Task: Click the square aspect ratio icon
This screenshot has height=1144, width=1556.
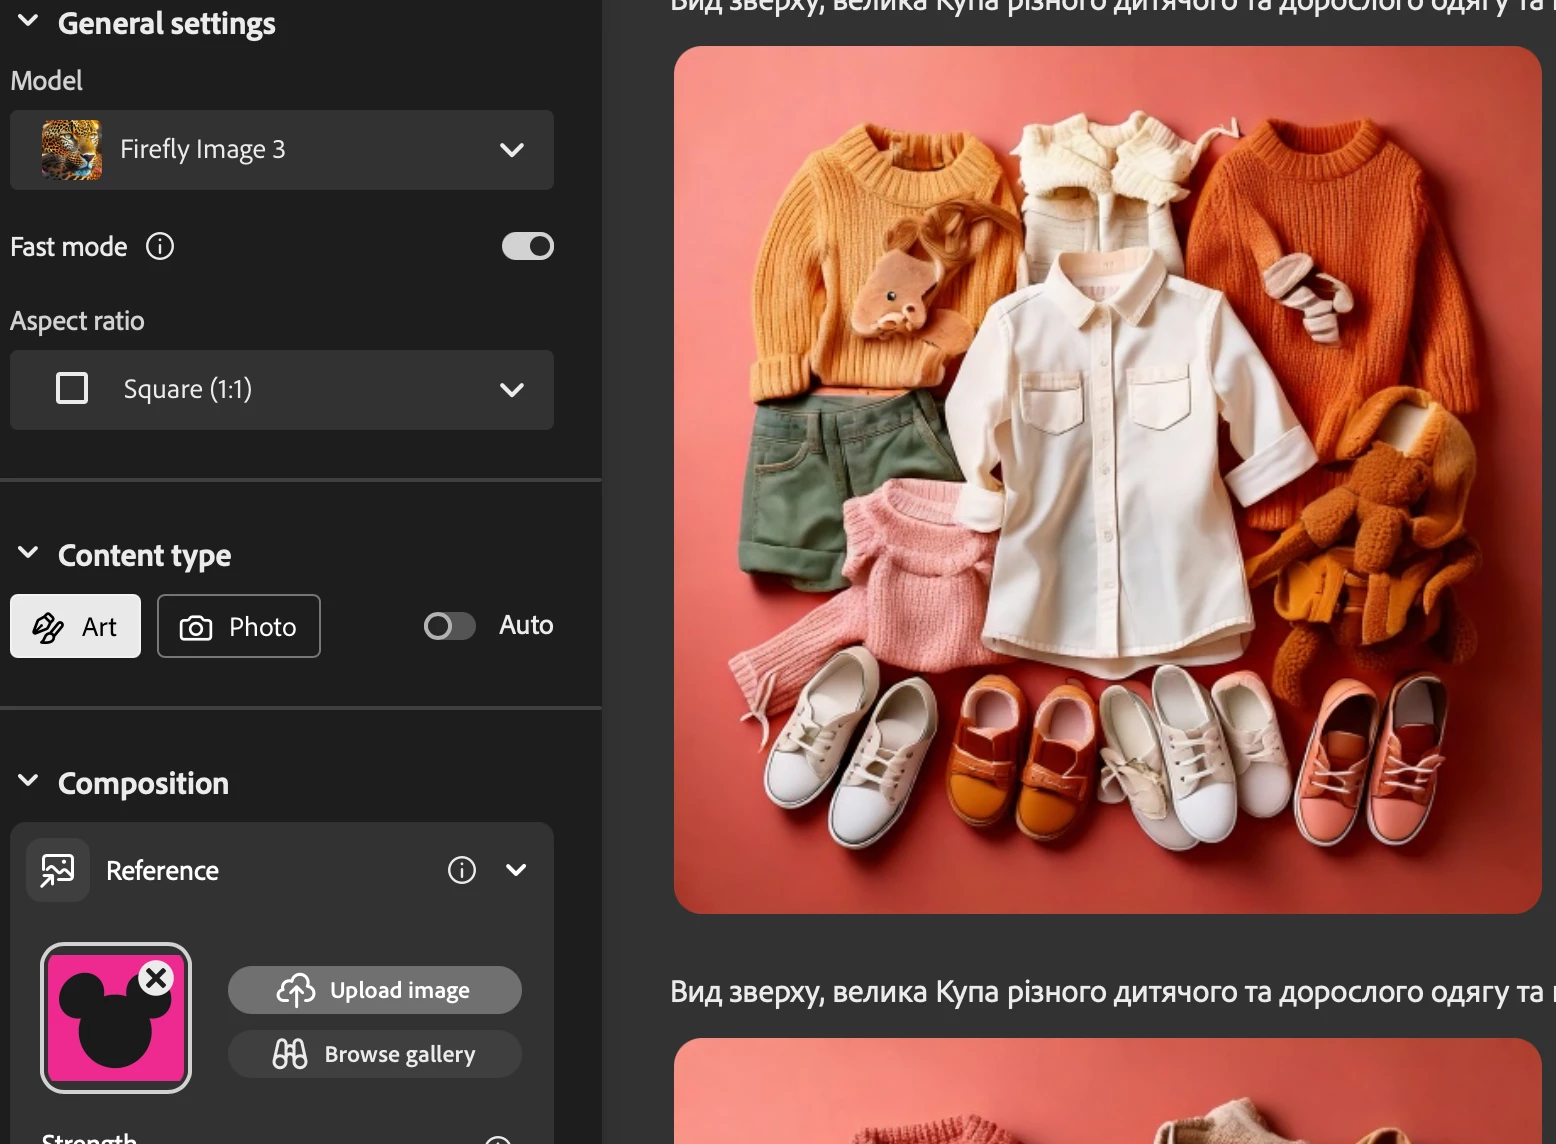Action: [72, 388]
